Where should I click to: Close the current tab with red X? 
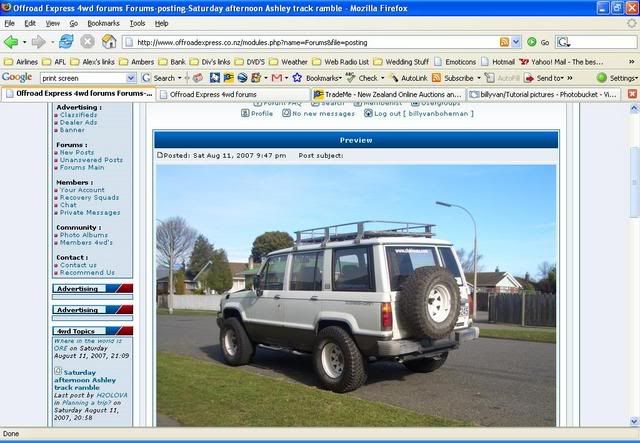click(632, 94)
